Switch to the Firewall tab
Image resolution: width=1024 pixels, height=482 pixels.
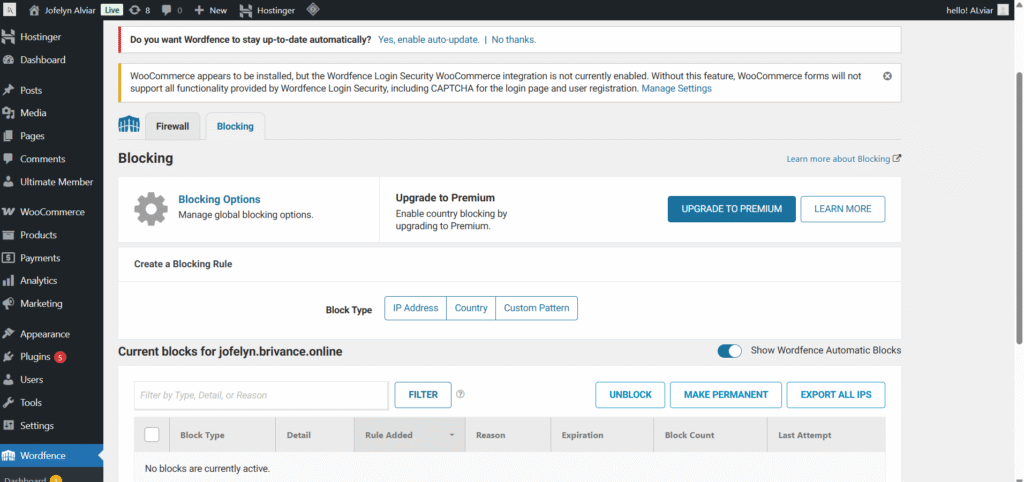172,127
